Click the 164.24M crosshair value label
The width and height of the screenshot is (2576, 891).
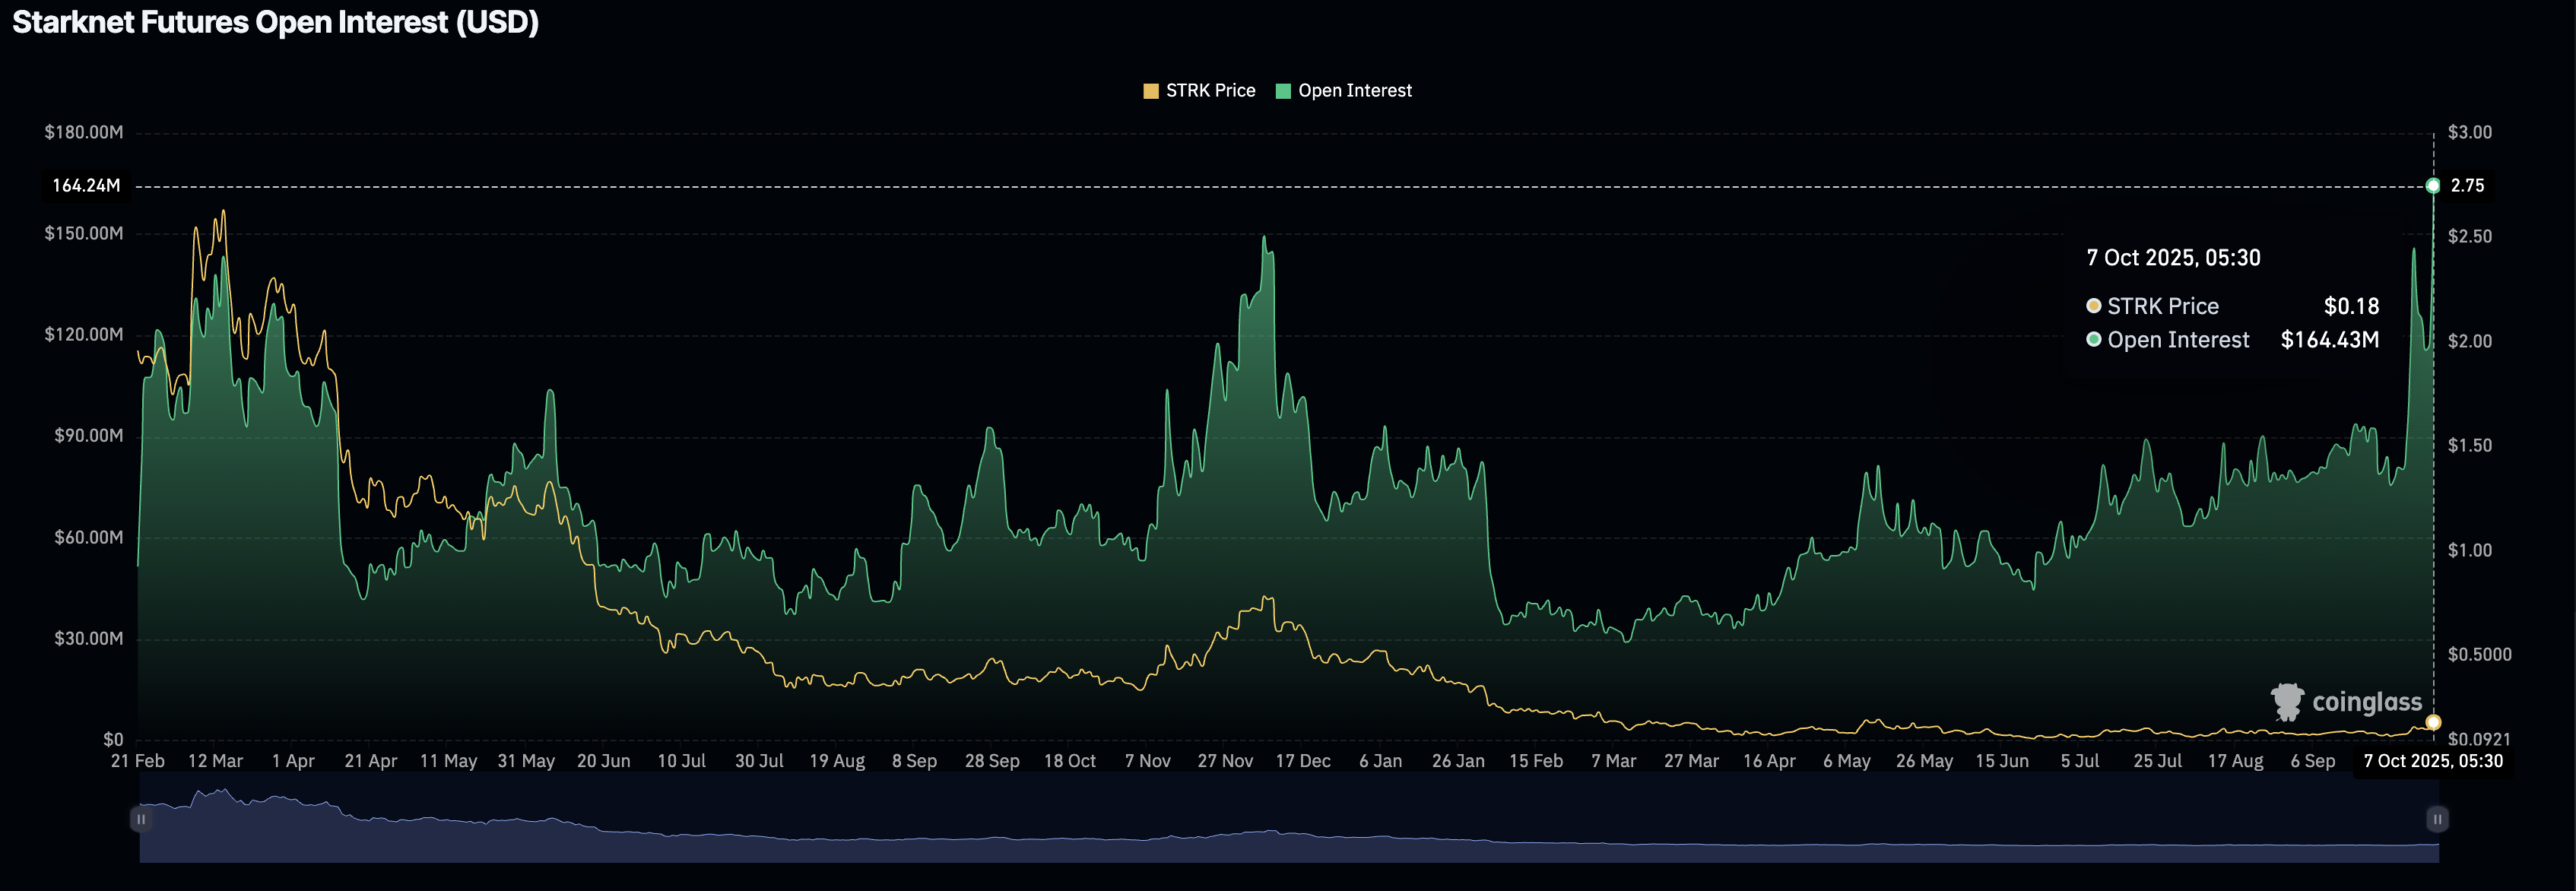(x=86, y=186)
